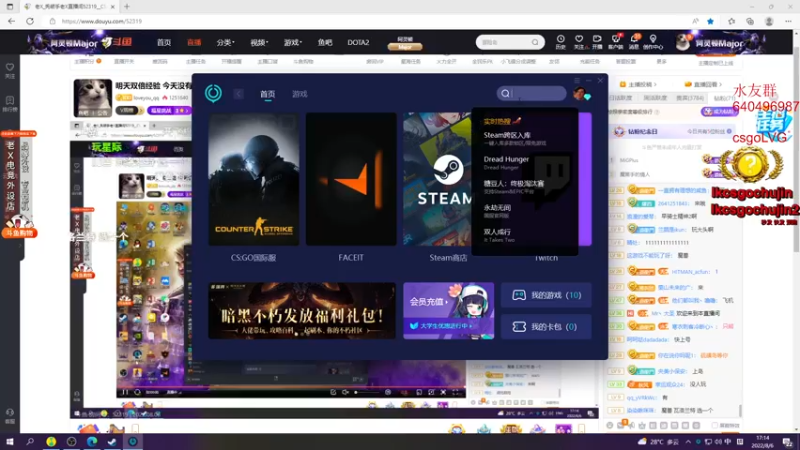Click the launcher's teal power logo
This screenshot has height=450, width=800.
point(213,93)
